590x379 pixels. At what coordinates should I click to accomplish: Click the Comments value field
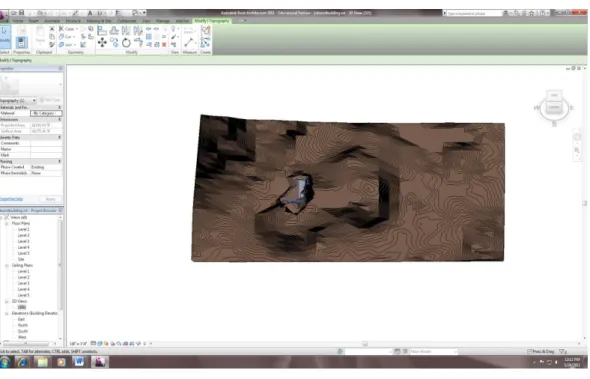coord(46,143)
